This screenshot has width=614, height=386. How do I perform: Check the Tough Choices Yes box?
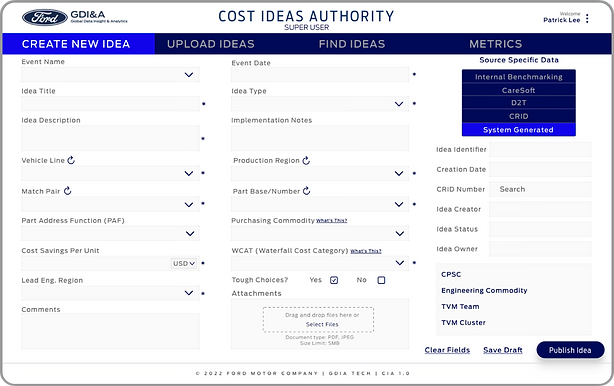tap(334, 280)
